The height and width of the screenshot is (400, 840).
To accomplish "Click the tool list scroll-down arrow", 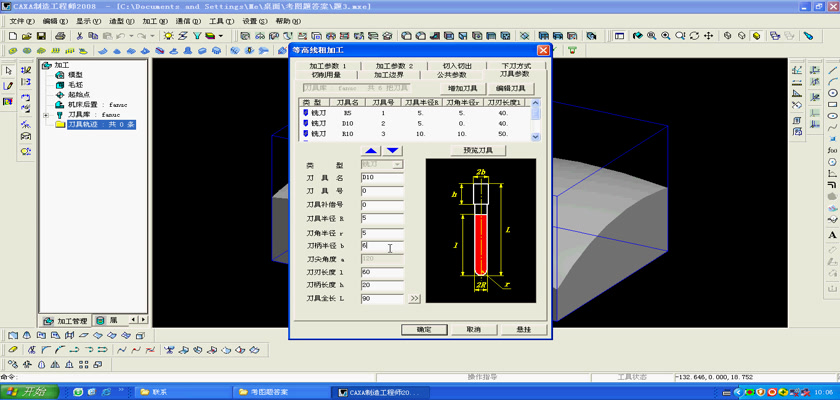I will (536, 137).
